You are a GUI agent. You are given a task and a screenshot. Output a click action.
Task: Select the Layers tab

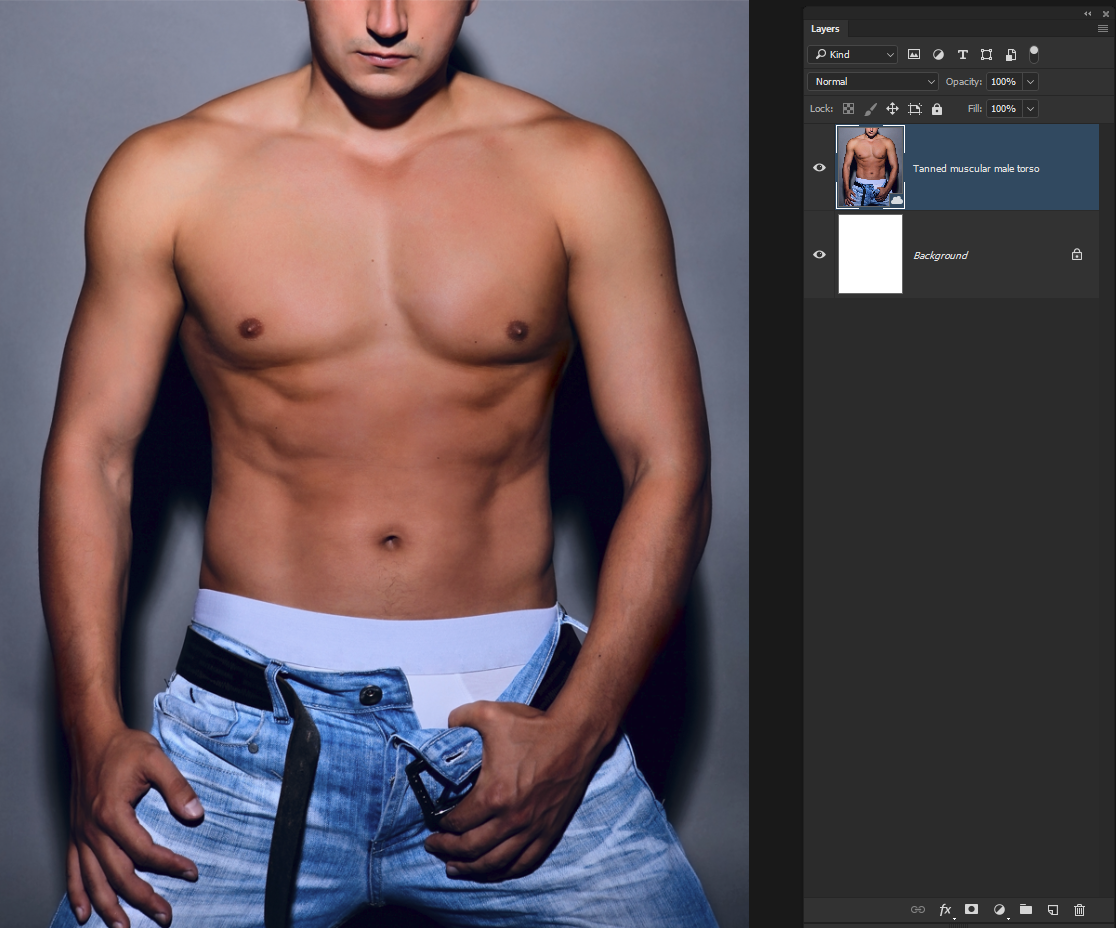click(825, 28)
